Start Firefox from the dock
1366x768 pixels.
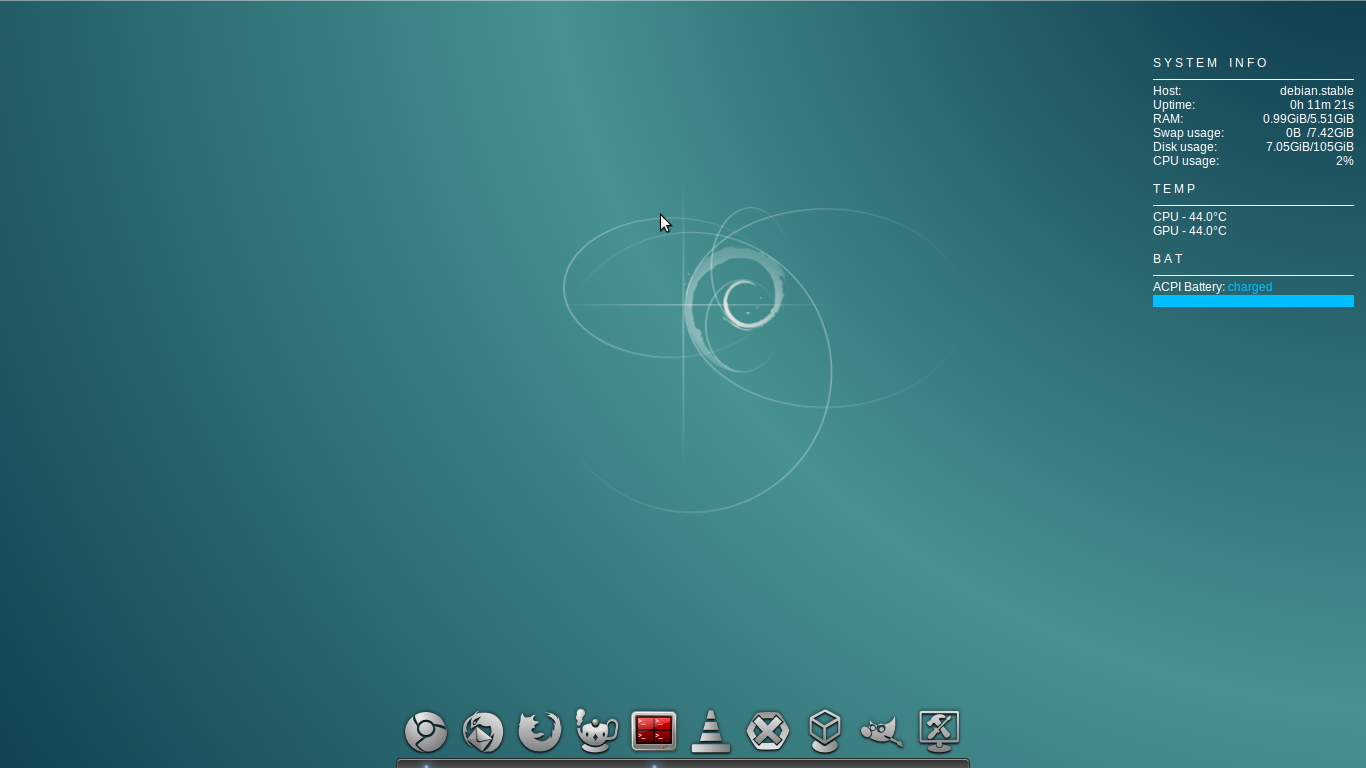tap(540, 731)
